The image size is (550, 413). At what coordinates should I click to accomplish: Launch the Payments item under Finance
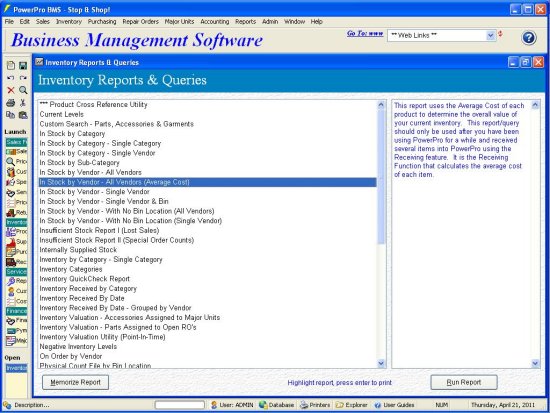click(16, 330)
